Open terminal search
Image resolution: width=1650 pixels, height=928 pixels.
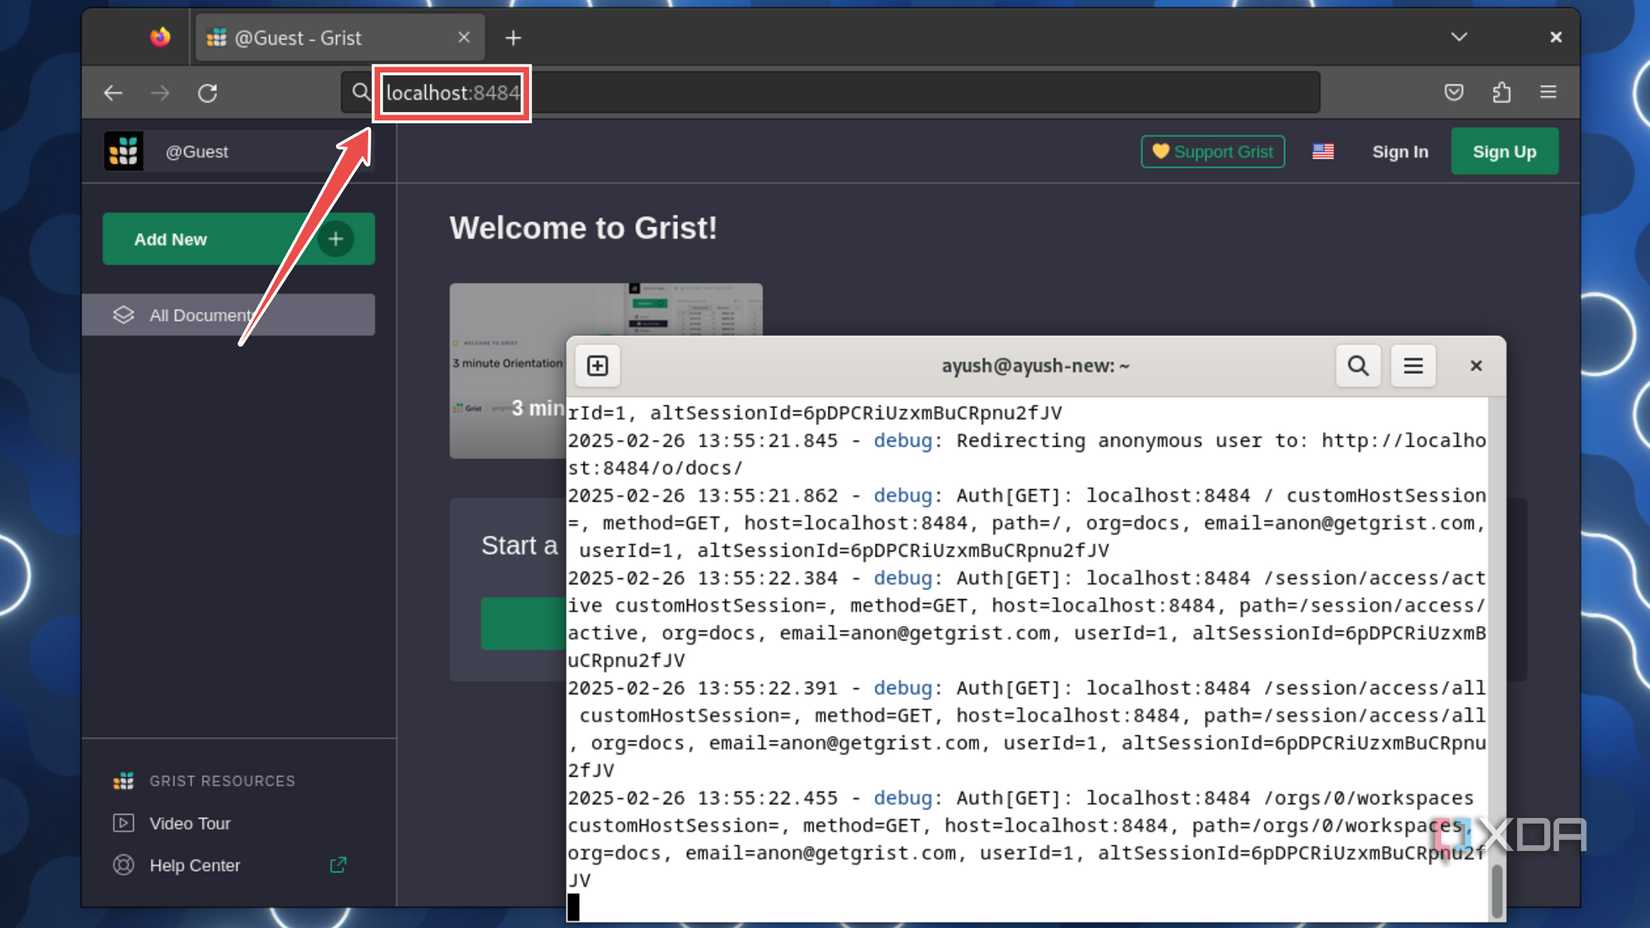pyautogui.click(x=1358, y=366)
